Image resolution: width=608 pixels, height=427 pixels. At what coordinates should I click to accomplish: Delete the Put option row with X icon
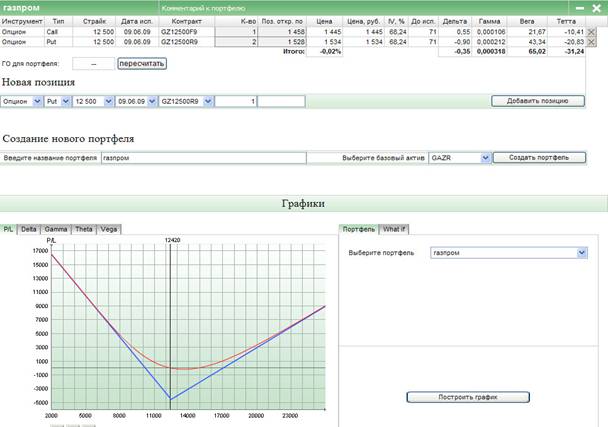coord(591,42)
